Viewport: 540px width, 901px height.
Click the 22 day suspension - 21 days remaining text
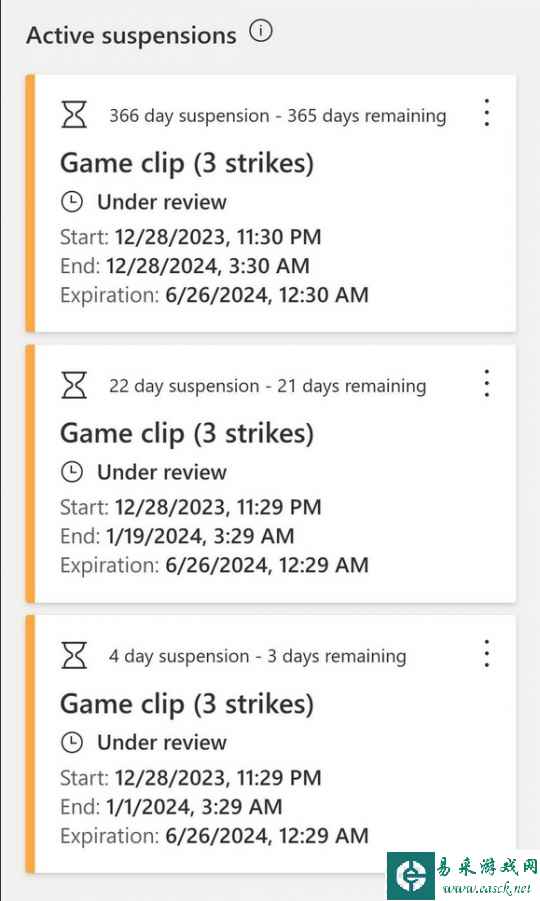click(268, 386)
